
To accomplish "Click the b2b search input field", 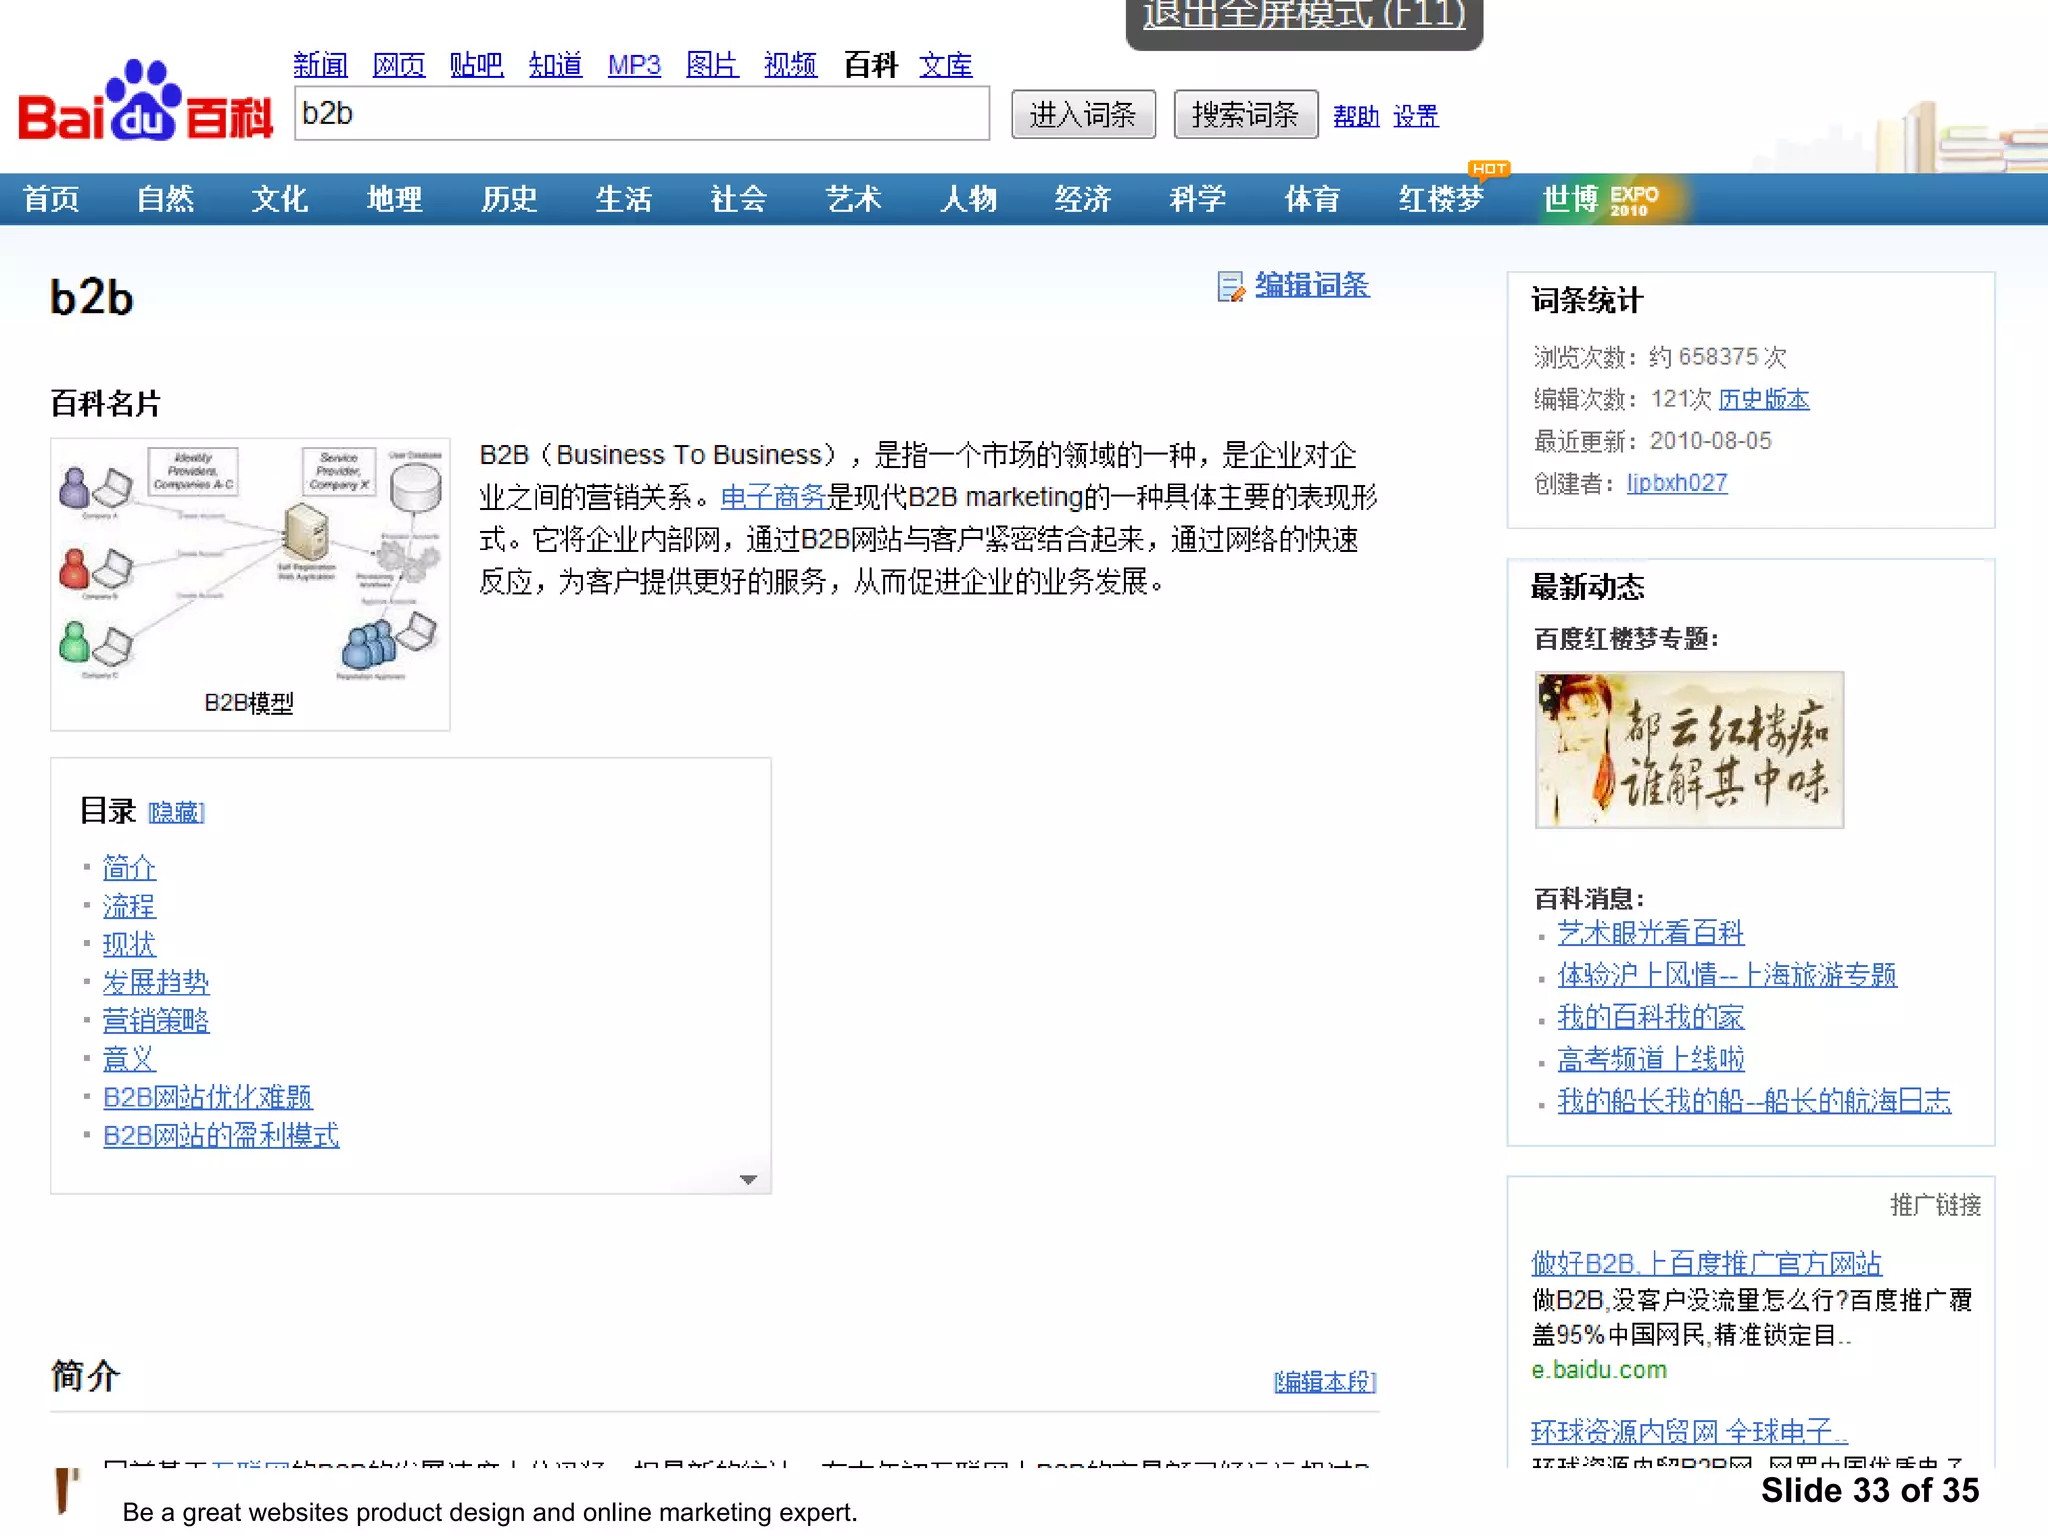I will tap(641, 114).
